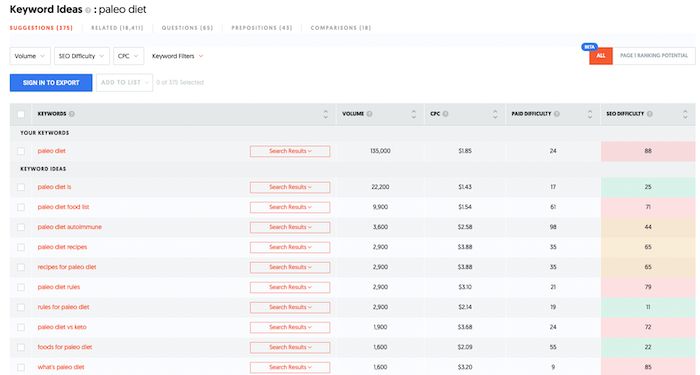Select checkbox for 'paleo diet is'
This screenshot has height=375, width=700.
pyautogui.click(x=21, y=187)
